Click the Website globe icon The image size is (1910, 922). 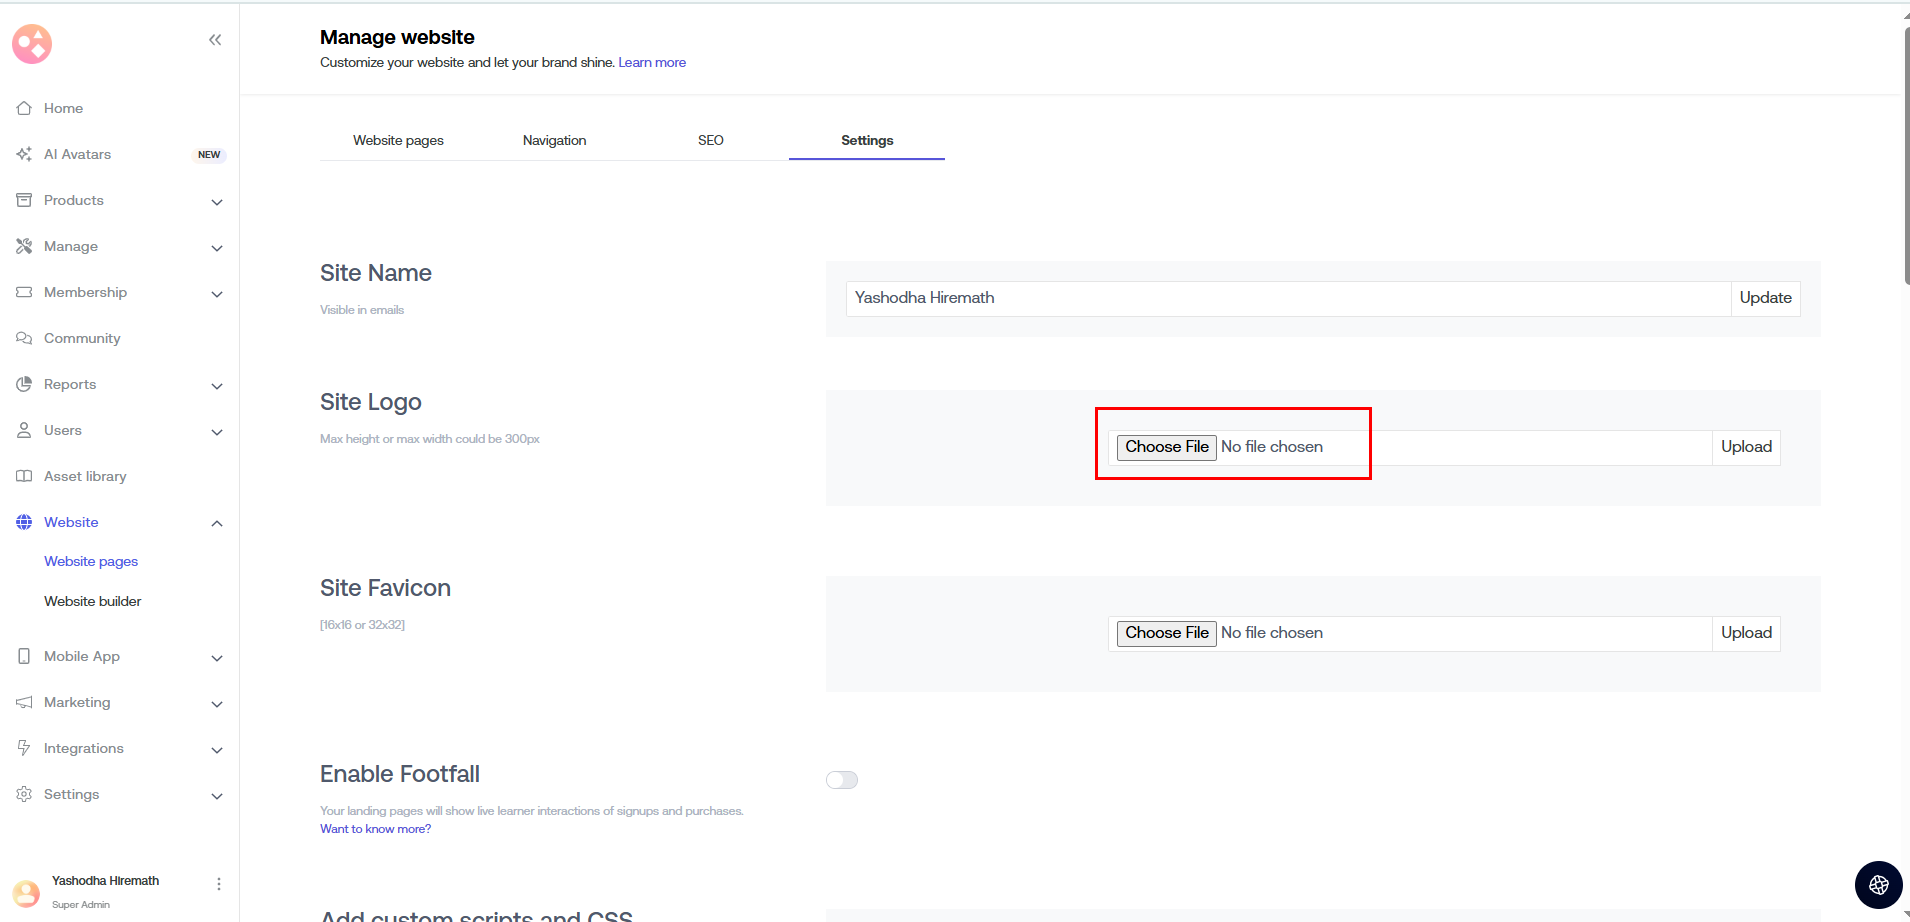point(24,522)
